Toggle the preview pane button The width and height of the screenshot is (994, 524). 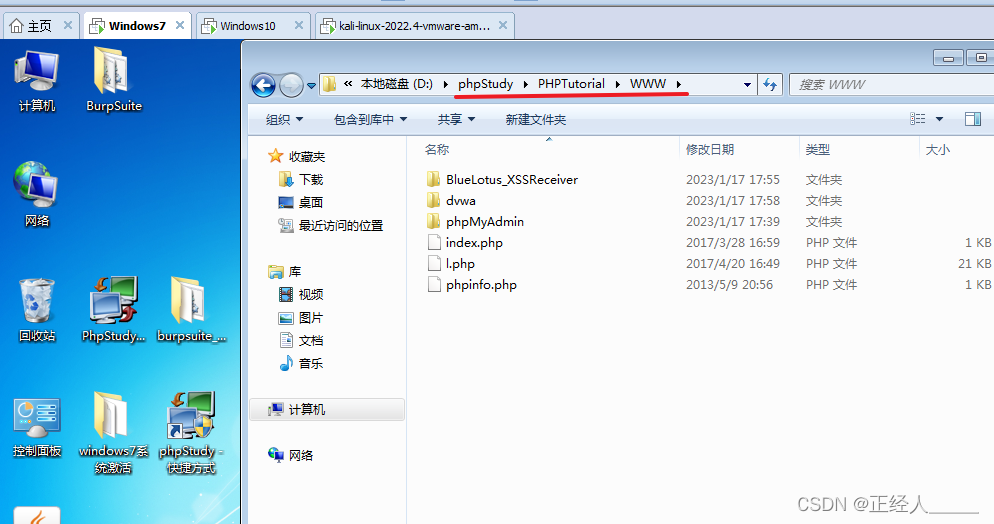(973, 119)
